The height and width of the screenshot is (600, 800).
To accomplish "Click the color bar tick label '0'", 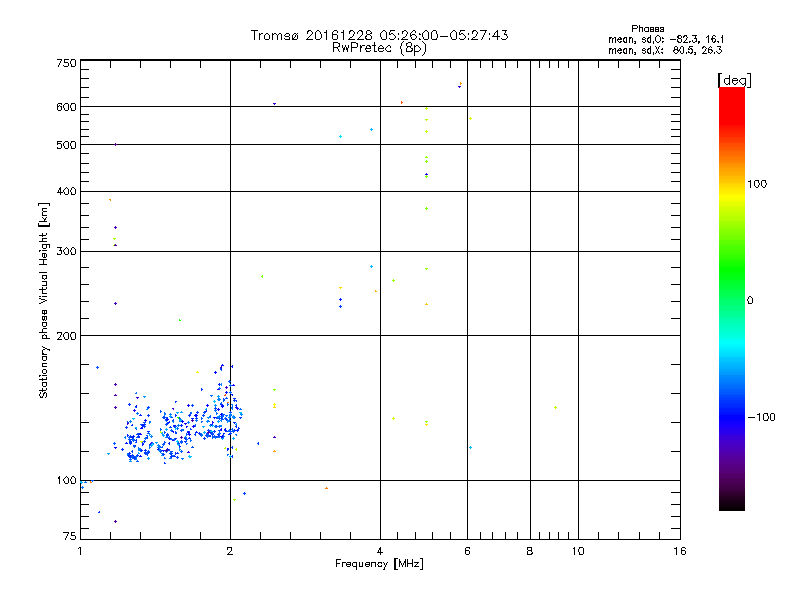I will pos(749,301).
